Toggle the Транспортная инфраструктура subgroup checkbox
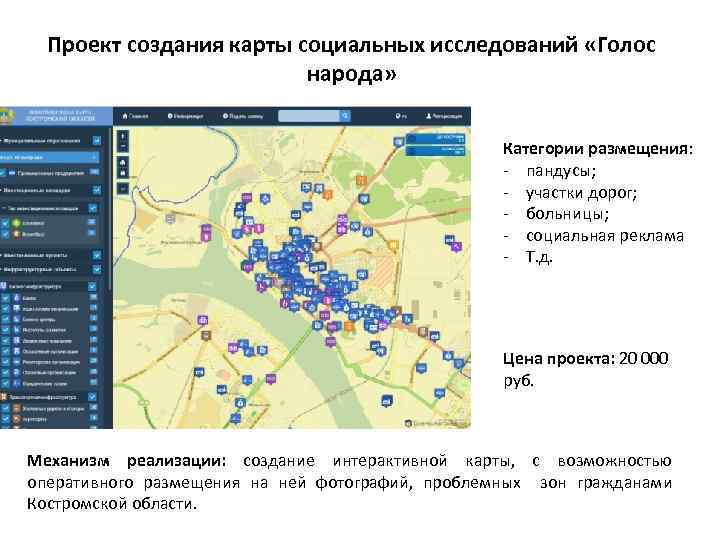The image size is (720, 540). 92,396
